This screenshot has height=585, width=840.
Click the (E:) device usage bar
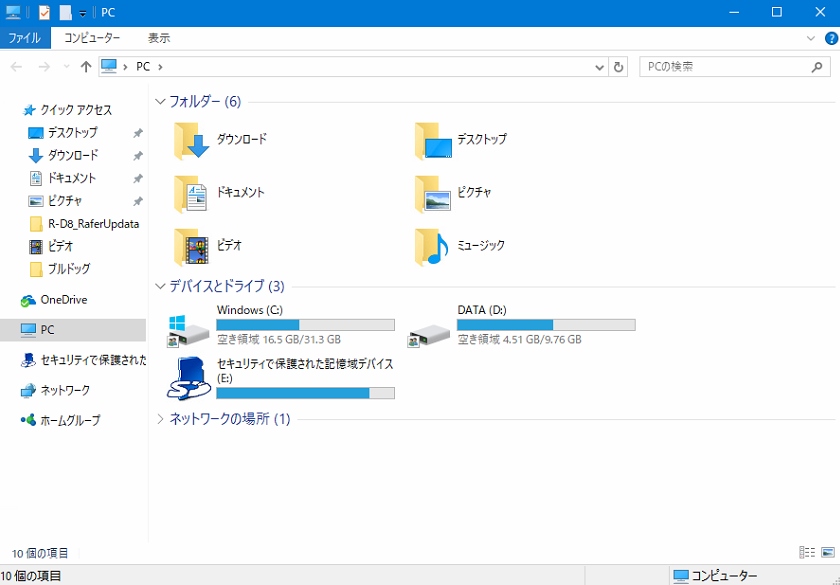click(305, 393)
